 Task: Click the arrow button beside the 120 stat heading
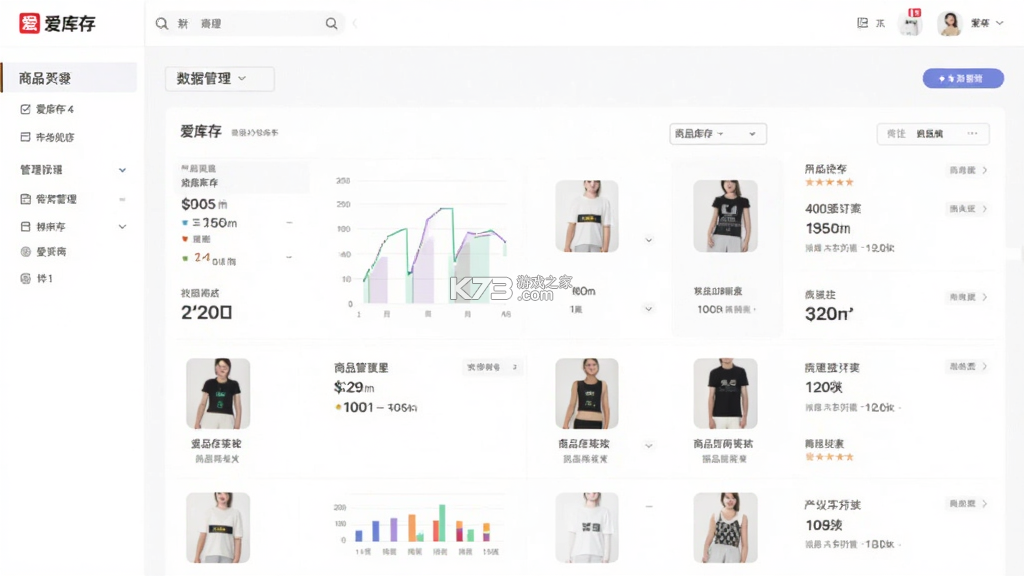tap(968, 366)
